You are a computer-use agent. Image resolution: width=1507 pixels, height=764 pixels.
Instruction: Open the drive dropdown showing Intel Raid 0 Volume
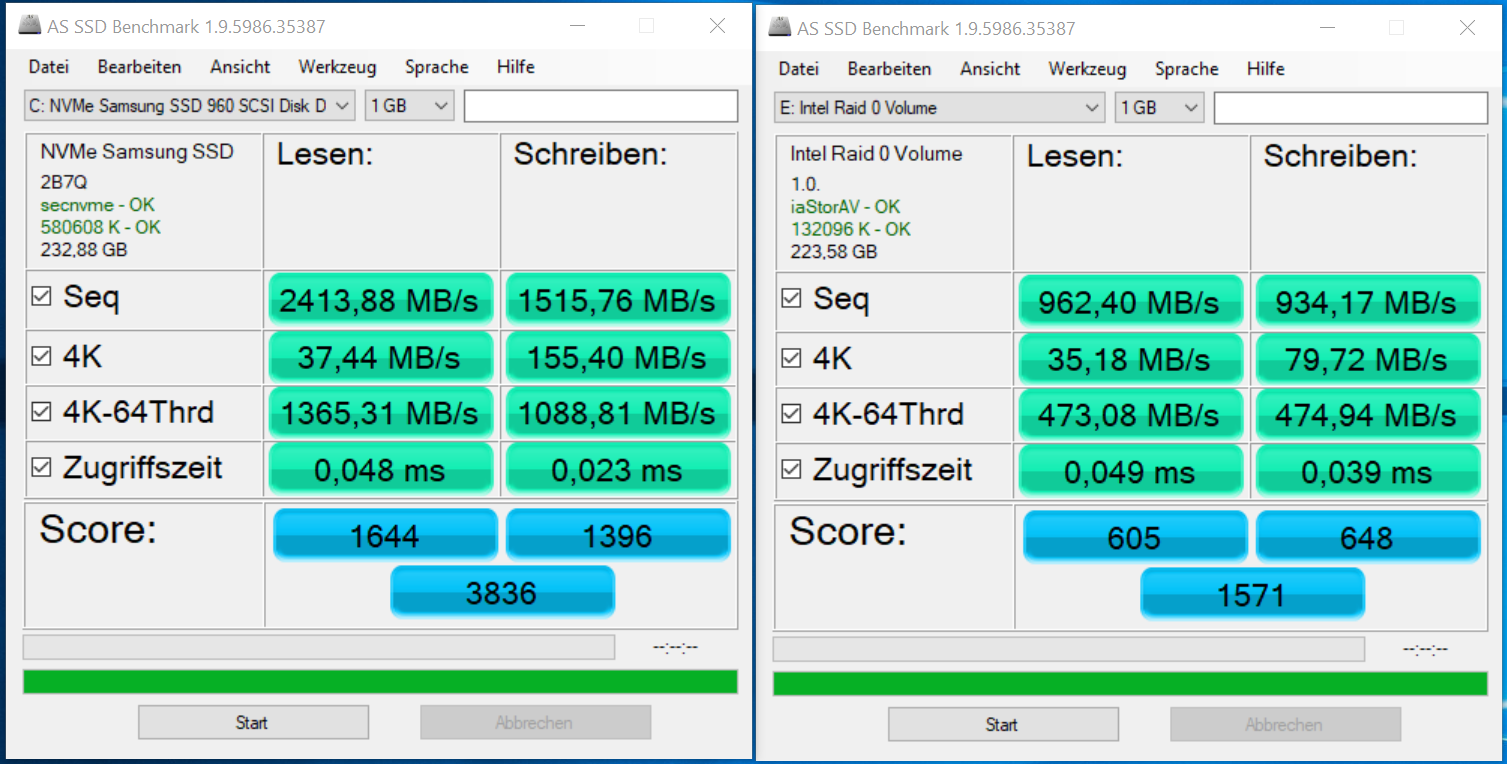(939, 107)
